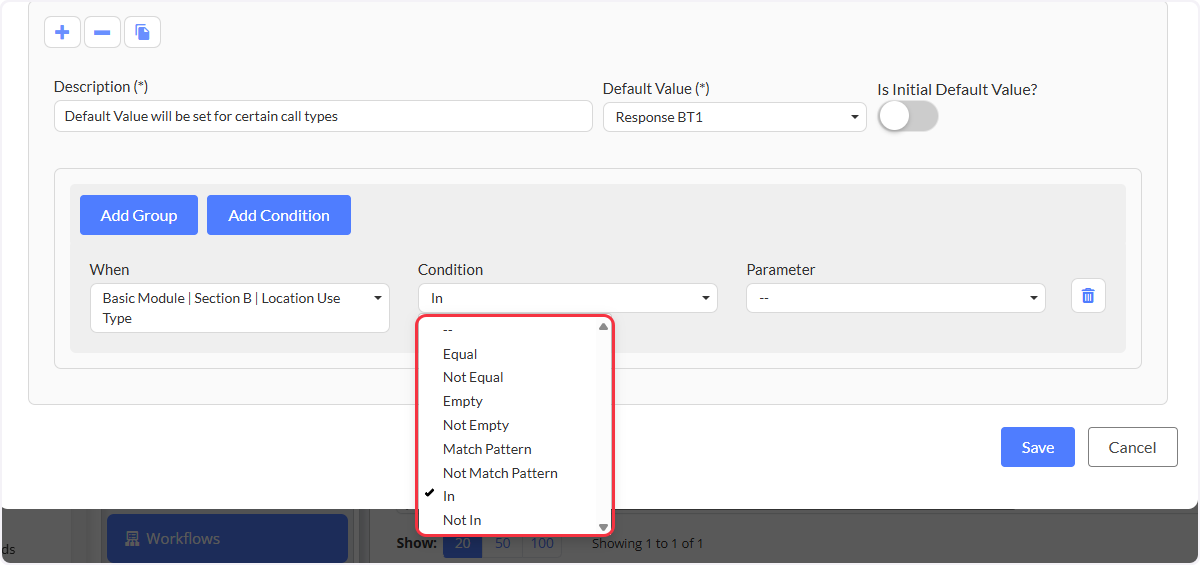Open the Parameter dropdown
Viewport: 1200px width, 565px height.
[x=896, y=298]
